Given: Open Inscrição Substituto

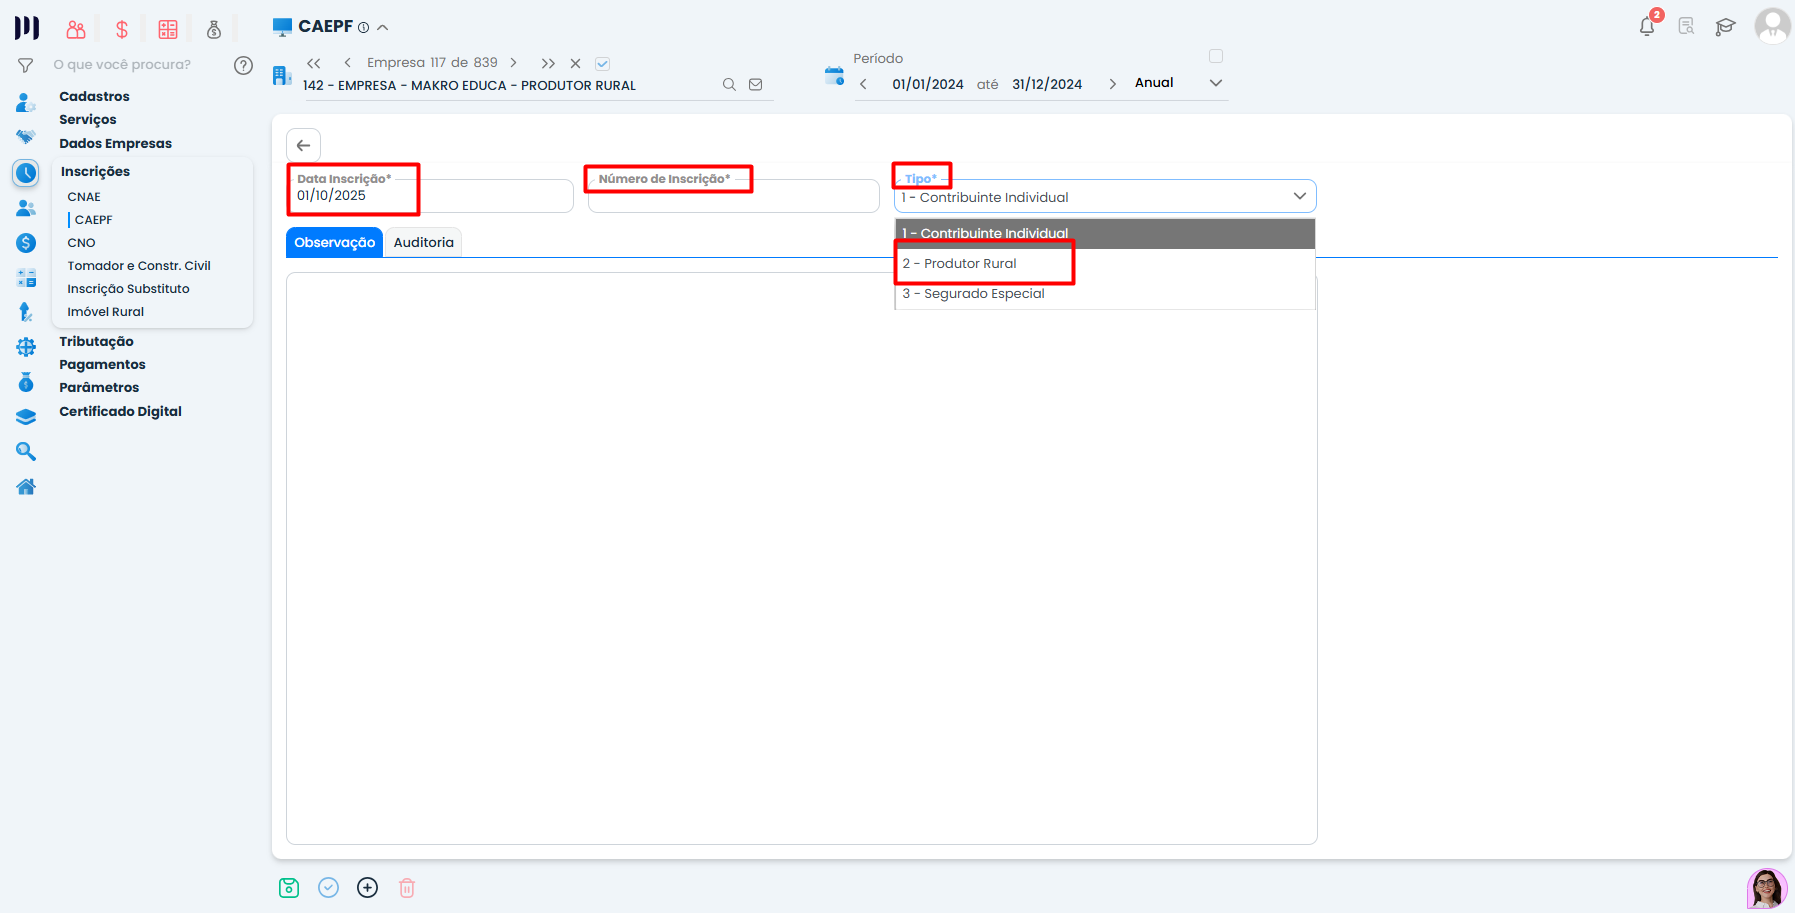Looking at the screenshot, I should click(x=128, y=289).
